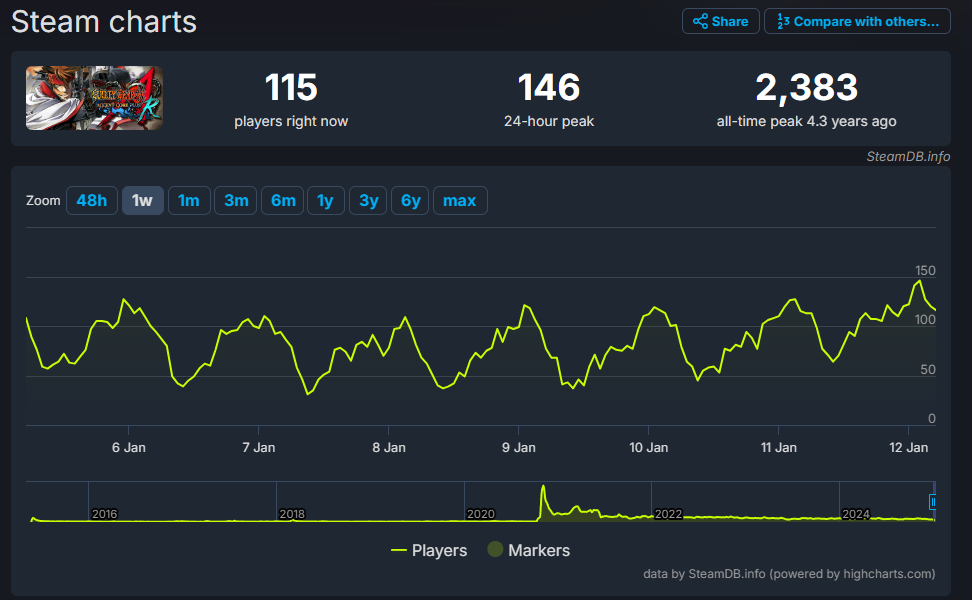Choose the 1y zoom option
Screen dimensions: 972x600
pos(325,200)
